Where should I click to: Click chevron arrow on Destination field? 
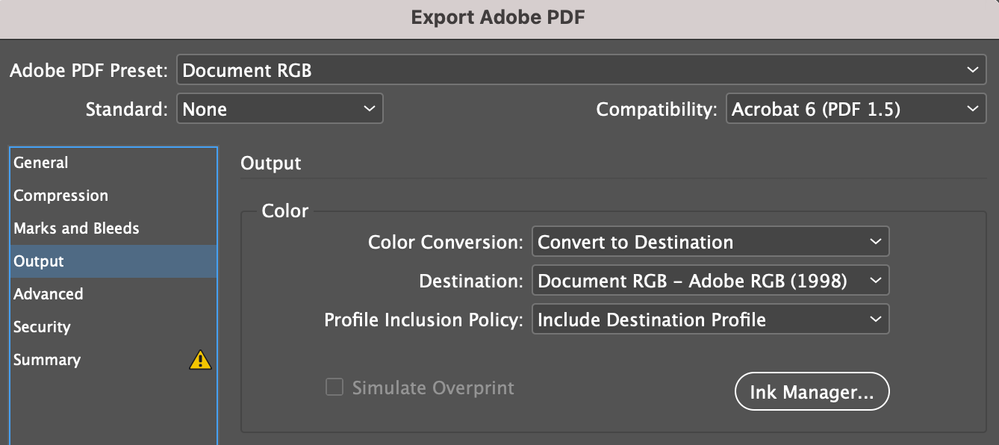tap(875, 281)
